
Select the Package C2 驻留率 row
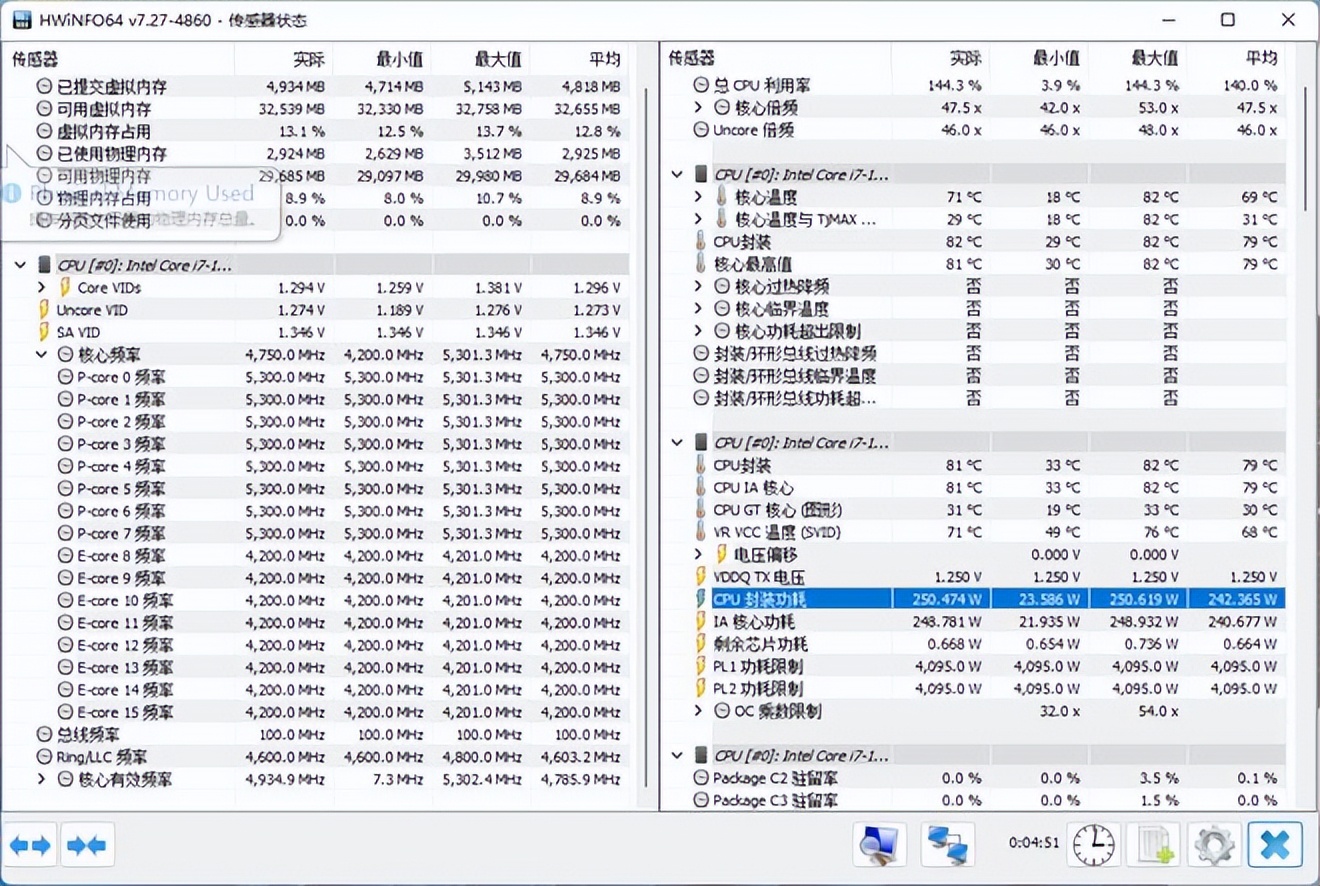(780, 778)
